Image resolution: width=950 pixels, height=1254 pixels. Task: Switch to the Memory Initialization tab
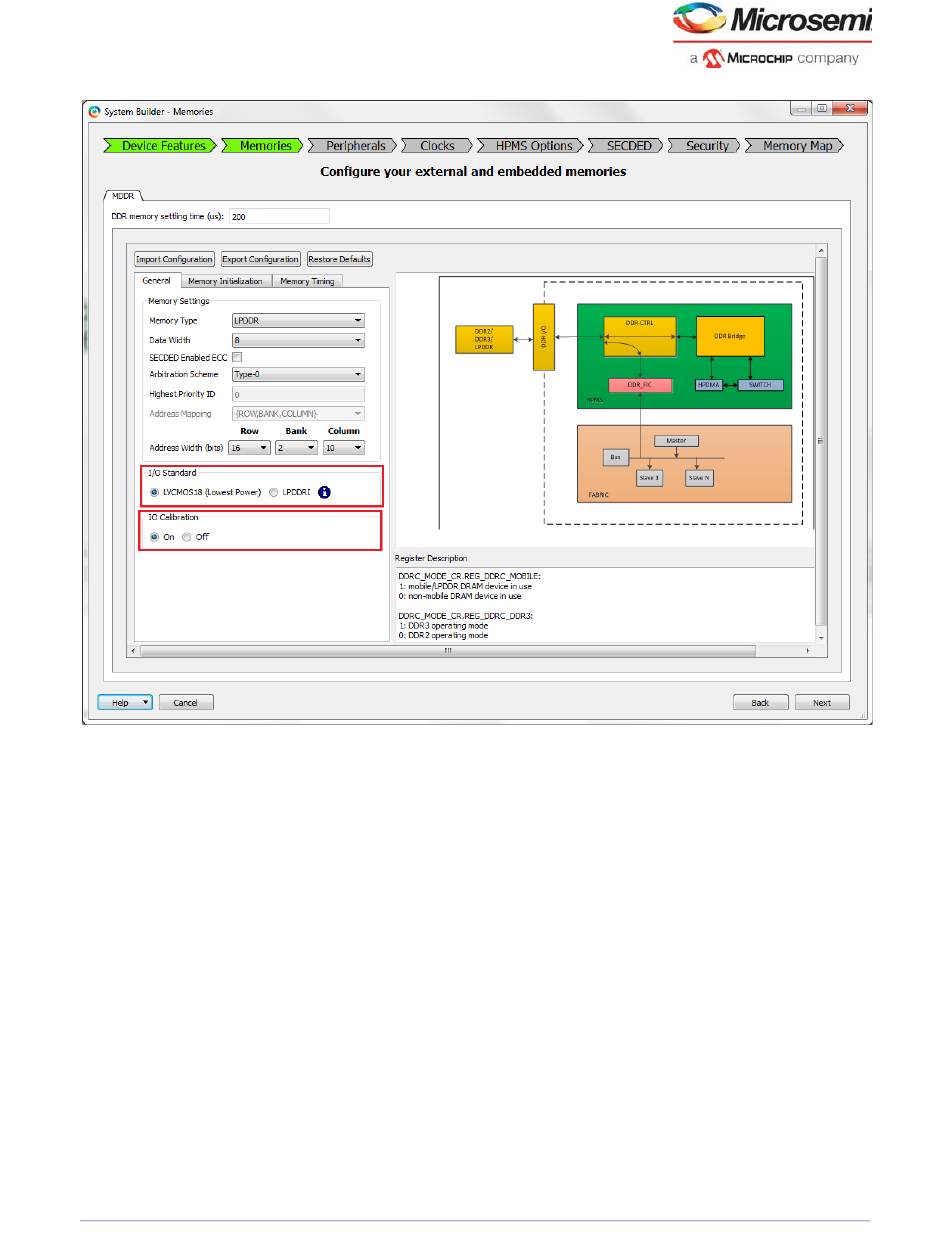(225, 281)
